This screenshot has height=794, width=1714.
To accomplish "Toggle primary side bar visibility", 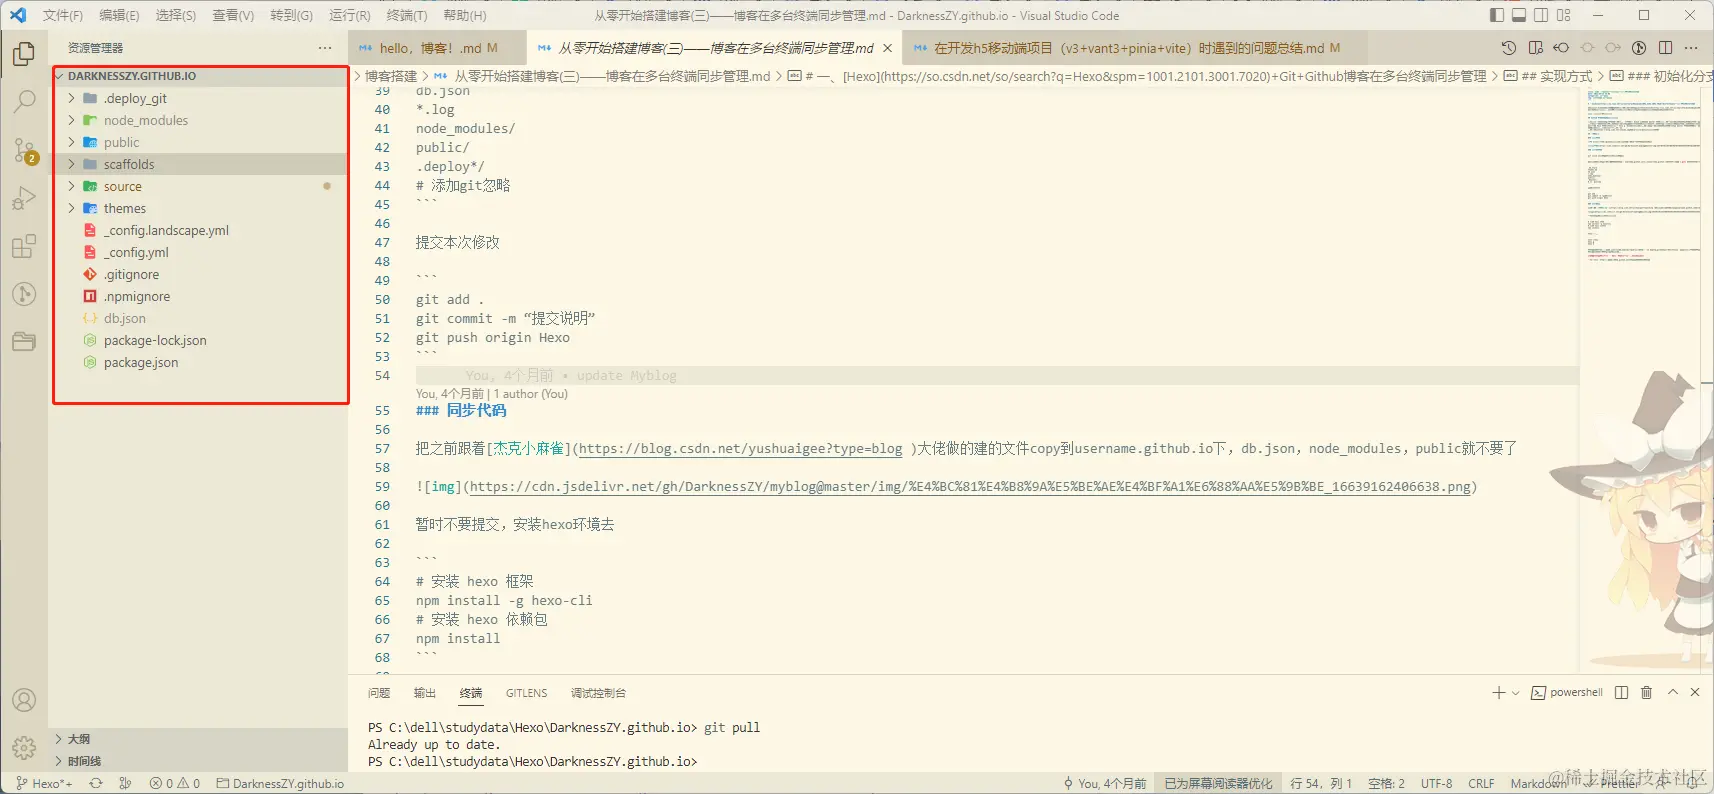I will 1496,15.
